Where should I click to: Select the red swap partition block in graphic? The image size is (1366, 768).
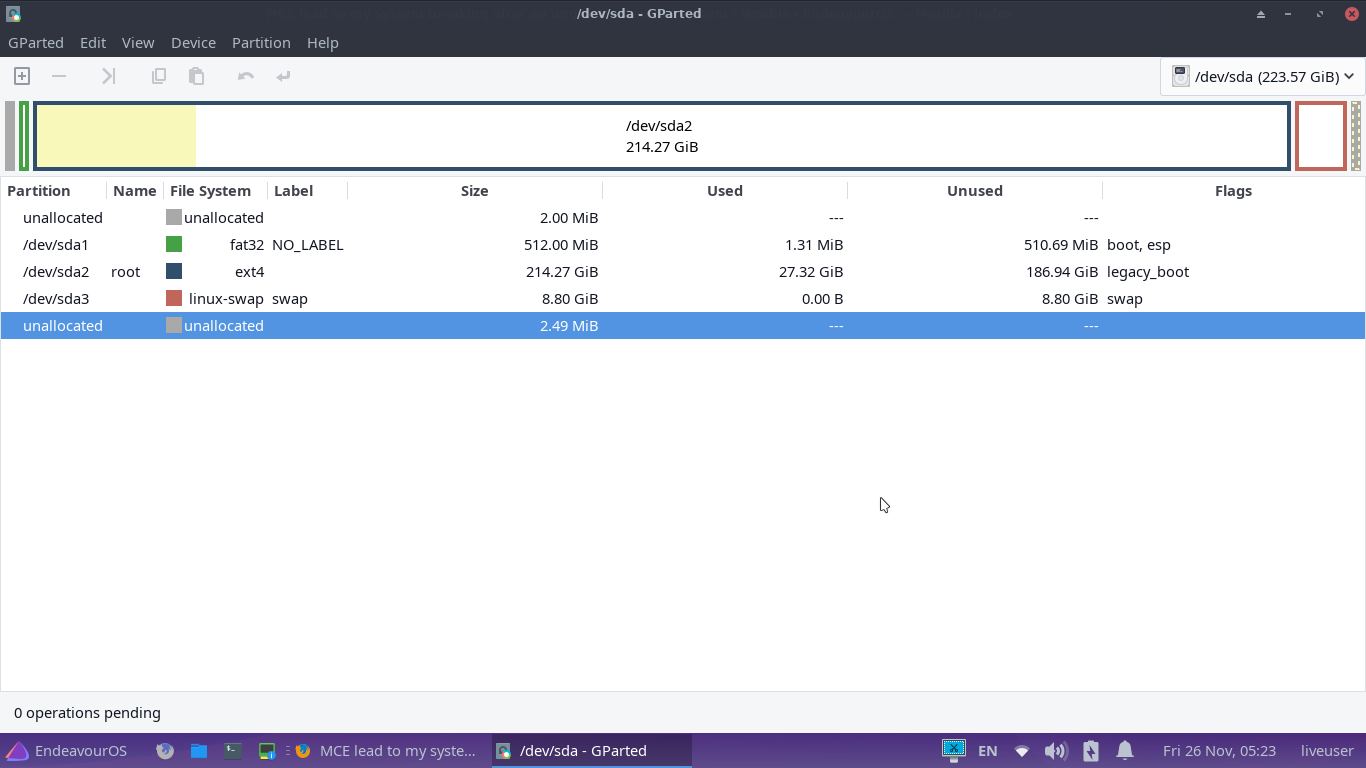click(1321, 136)
